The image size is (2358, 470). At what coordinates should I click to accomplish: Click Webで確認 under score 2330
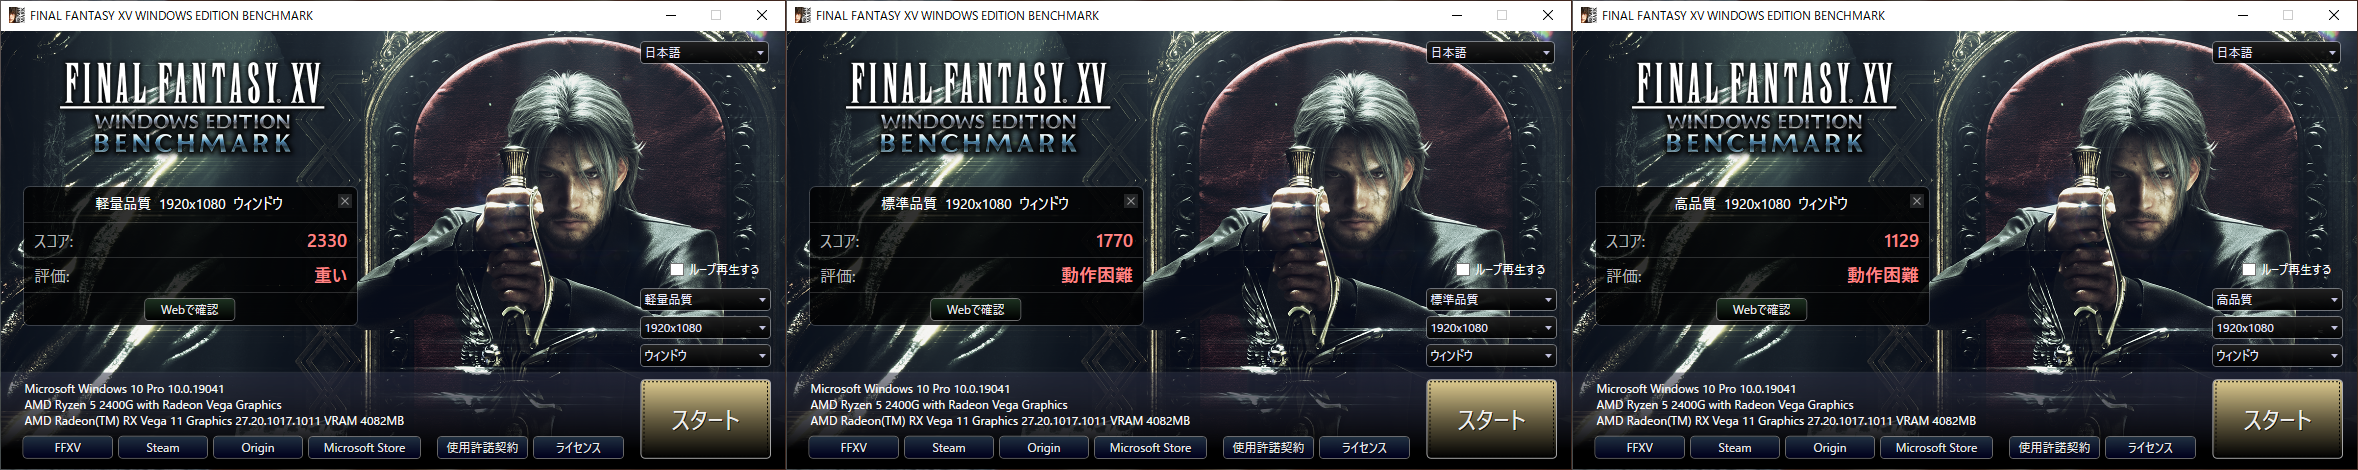tap(190, 309)
